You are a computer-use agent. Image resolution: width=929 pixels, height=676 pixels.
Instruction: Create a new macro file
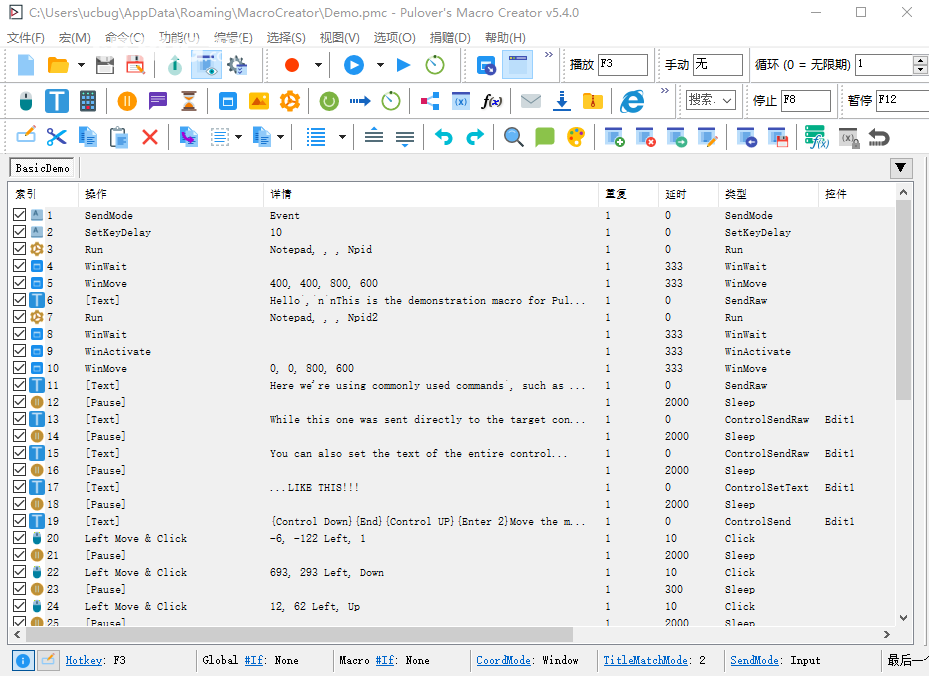[26, 65]
